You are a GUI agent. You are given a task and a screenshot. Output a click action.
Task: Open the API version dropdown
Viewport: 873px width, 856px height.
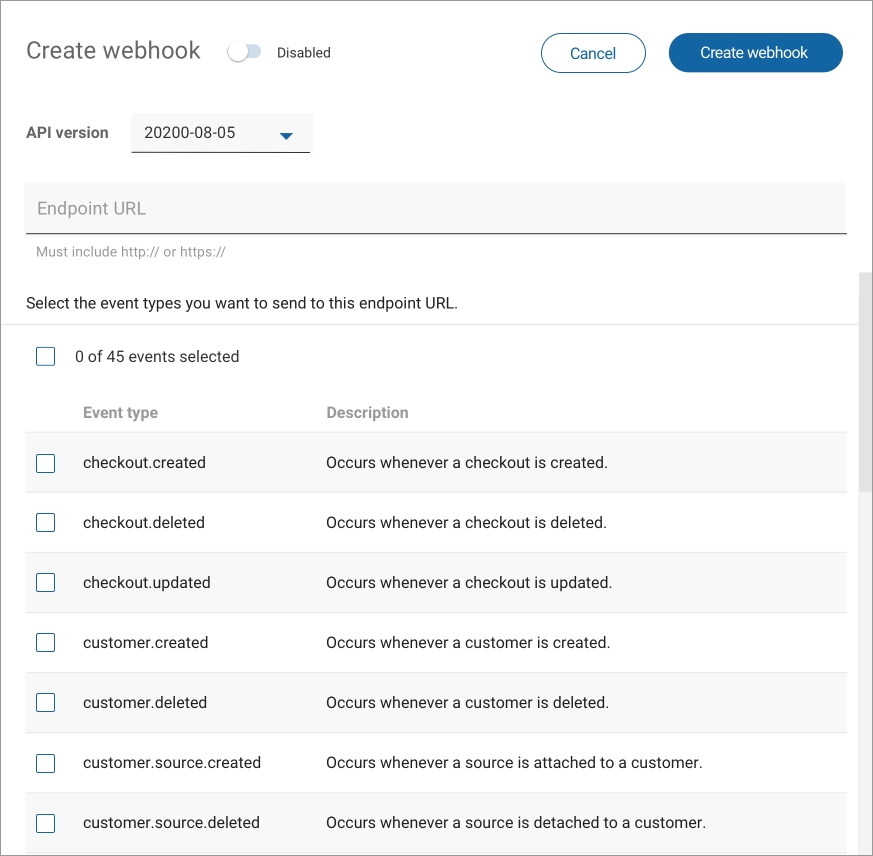(x=220, y=133)
